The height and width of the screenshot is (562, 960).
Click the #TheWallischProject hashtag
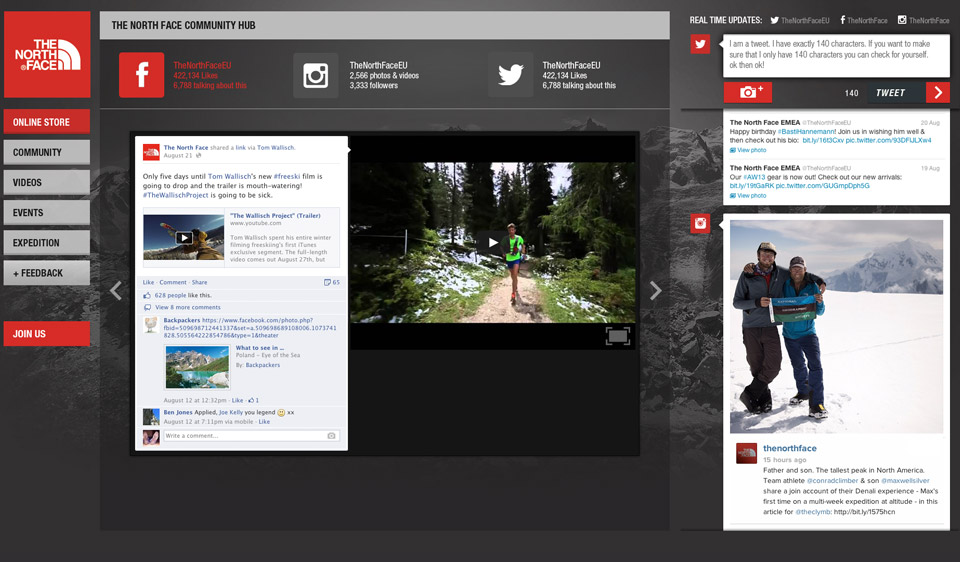pyautogui.click(x=176, y=195)
